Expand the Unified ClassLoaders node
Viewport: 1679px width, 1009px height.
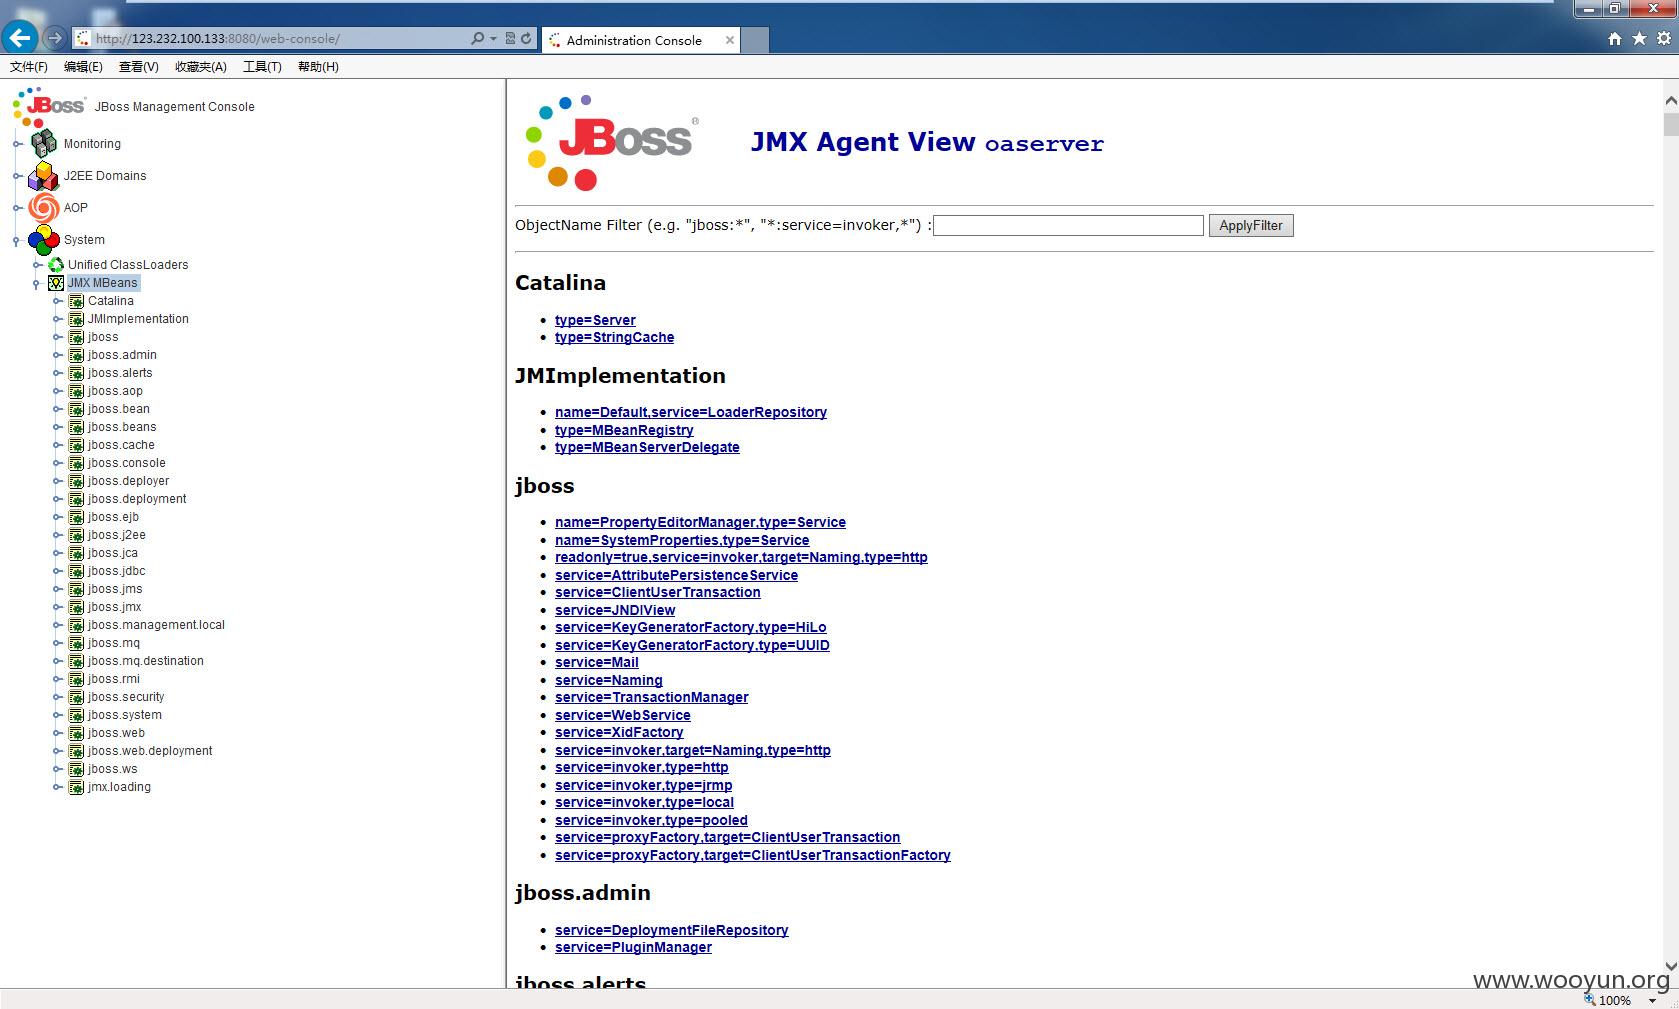click(37, 265)
